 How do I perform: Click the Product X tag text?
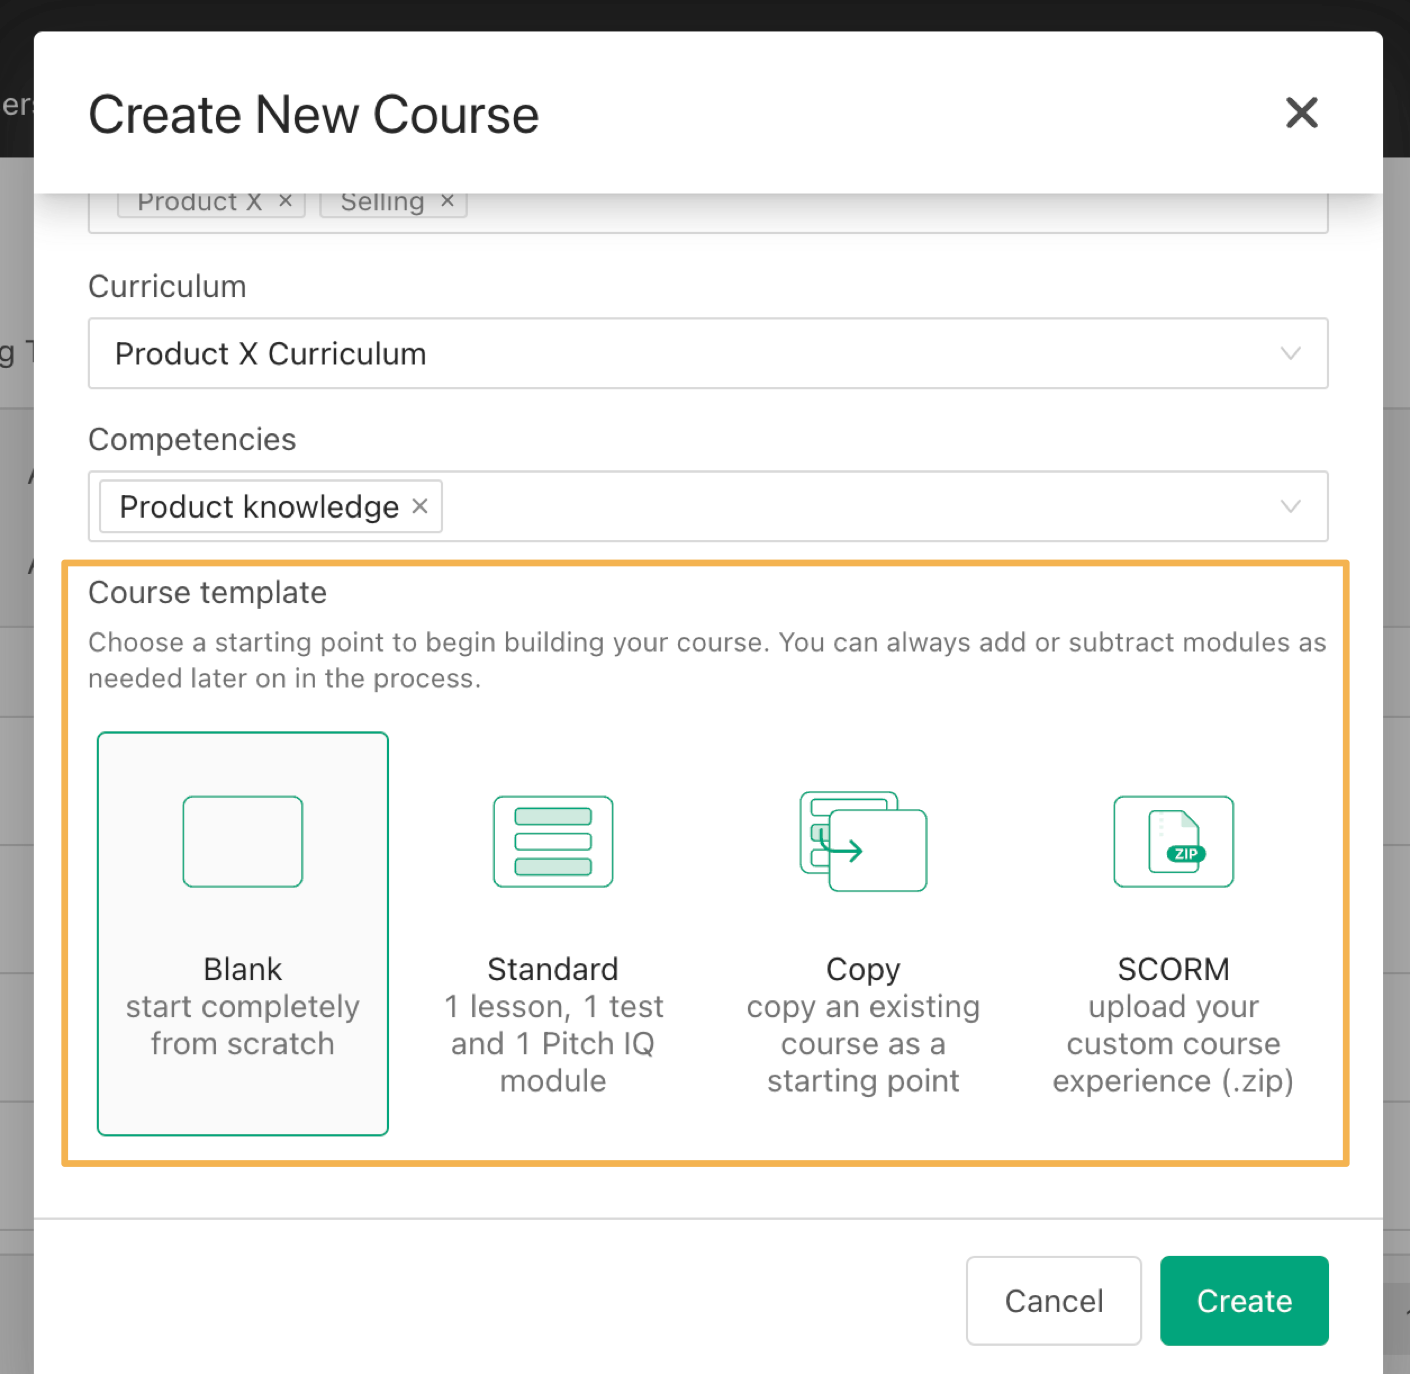[200, 201]
